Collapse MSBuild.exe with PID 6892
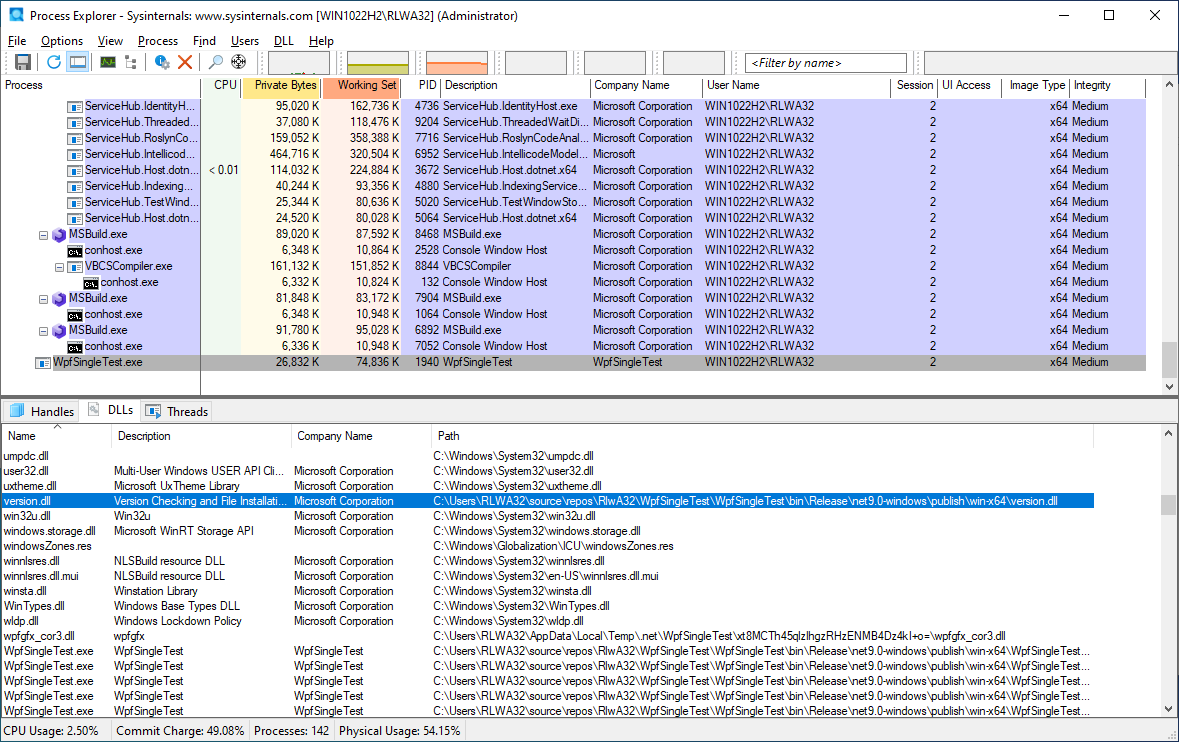 (x=44, y=331)
